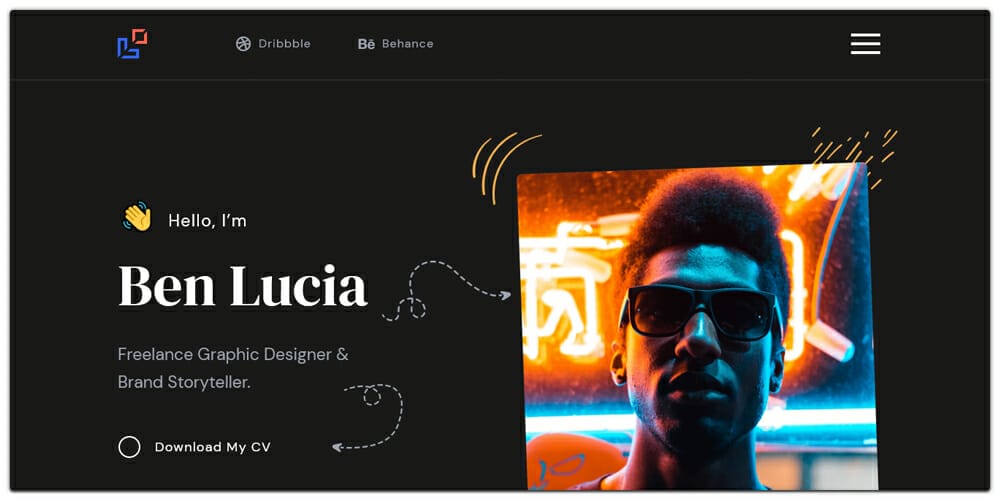Click the Ben Lucia heading

pos(243,286)
